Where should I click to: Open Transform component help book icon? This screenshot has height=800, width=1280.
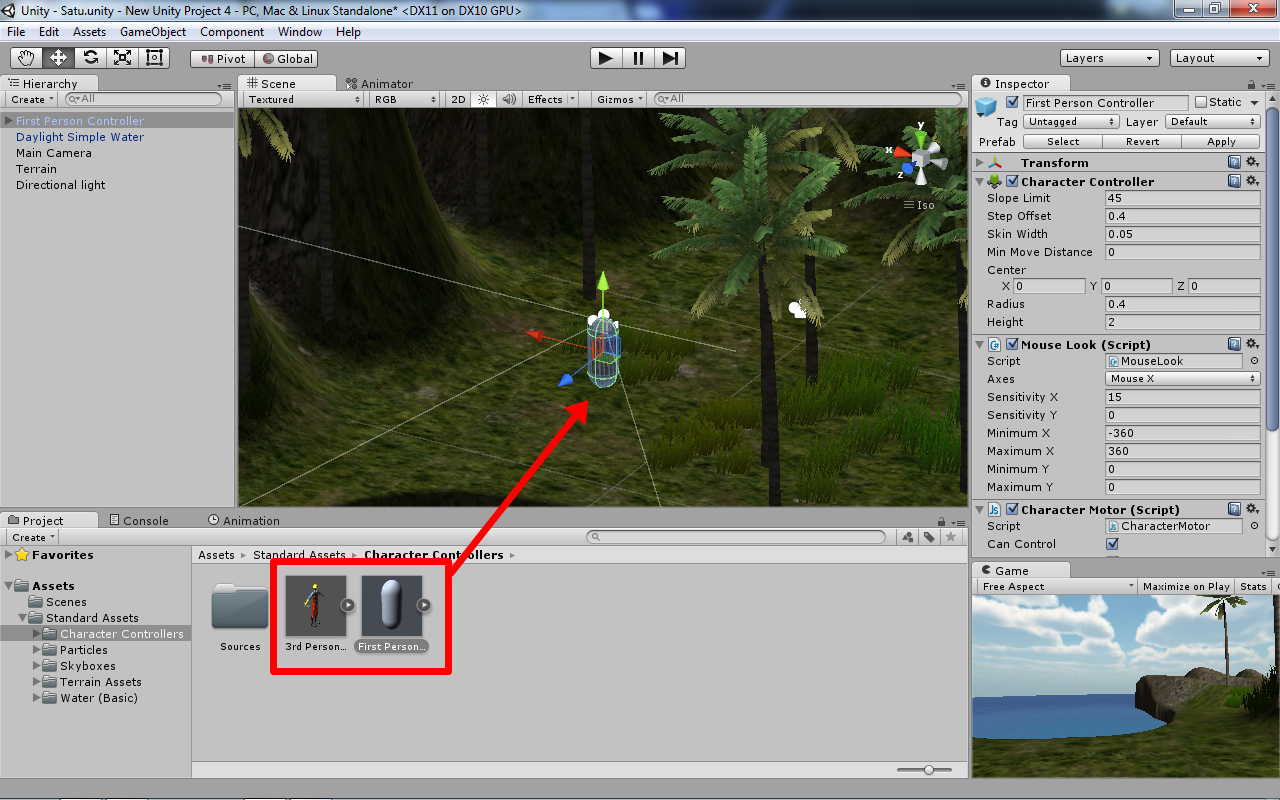1235,162
